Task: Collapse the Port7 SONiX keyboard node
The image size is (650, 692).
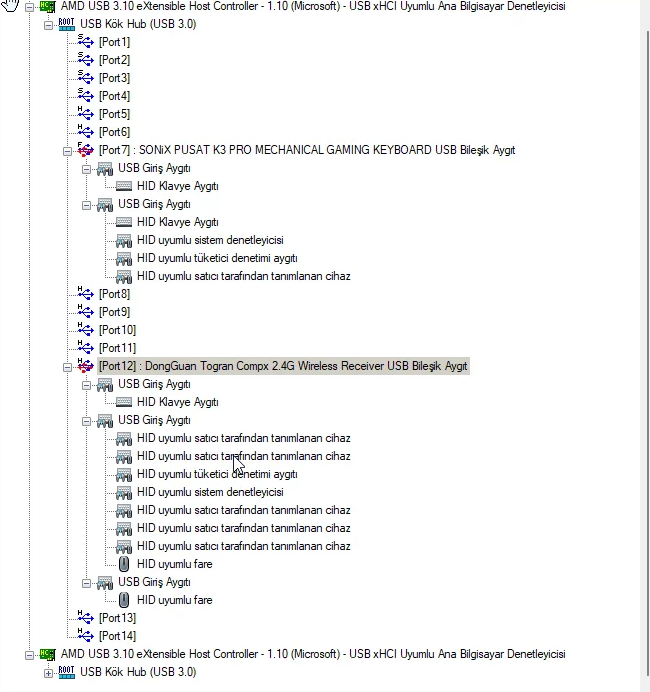Action: point(67,151)
